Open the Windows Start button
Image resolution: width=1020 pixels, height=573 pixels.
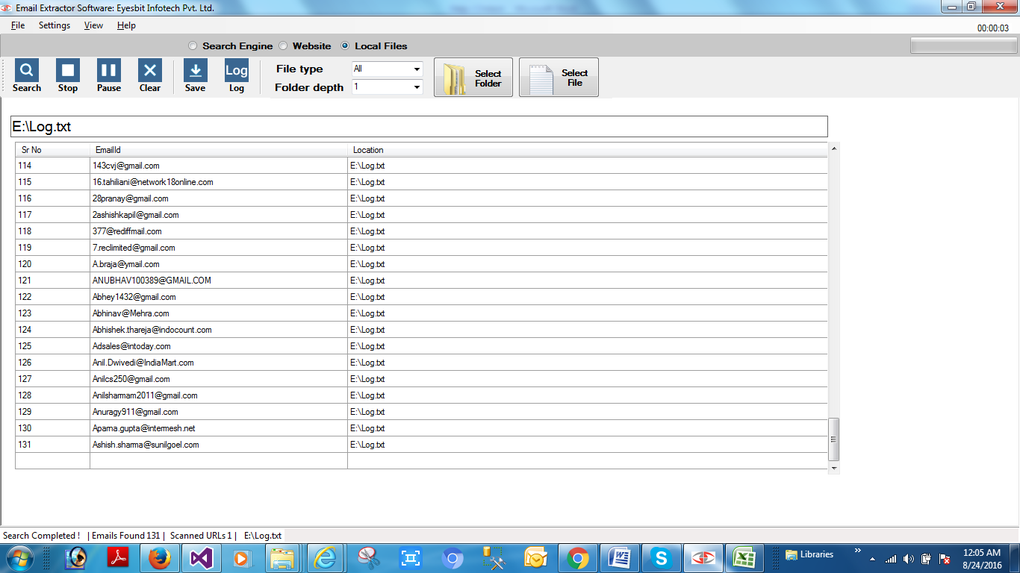click(x=19, y=559)
